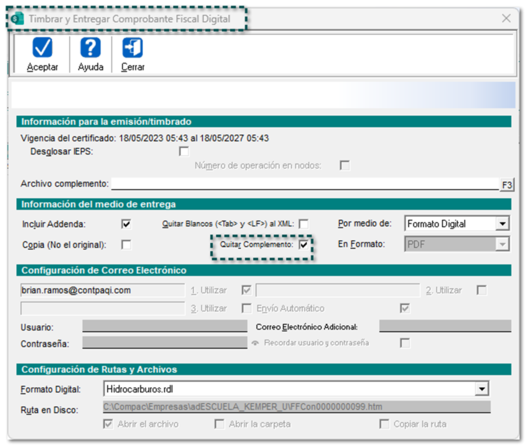Enable Copia (No el original) checkbox
The width and height of the screenshot is (527, 447).
point(126,245)
